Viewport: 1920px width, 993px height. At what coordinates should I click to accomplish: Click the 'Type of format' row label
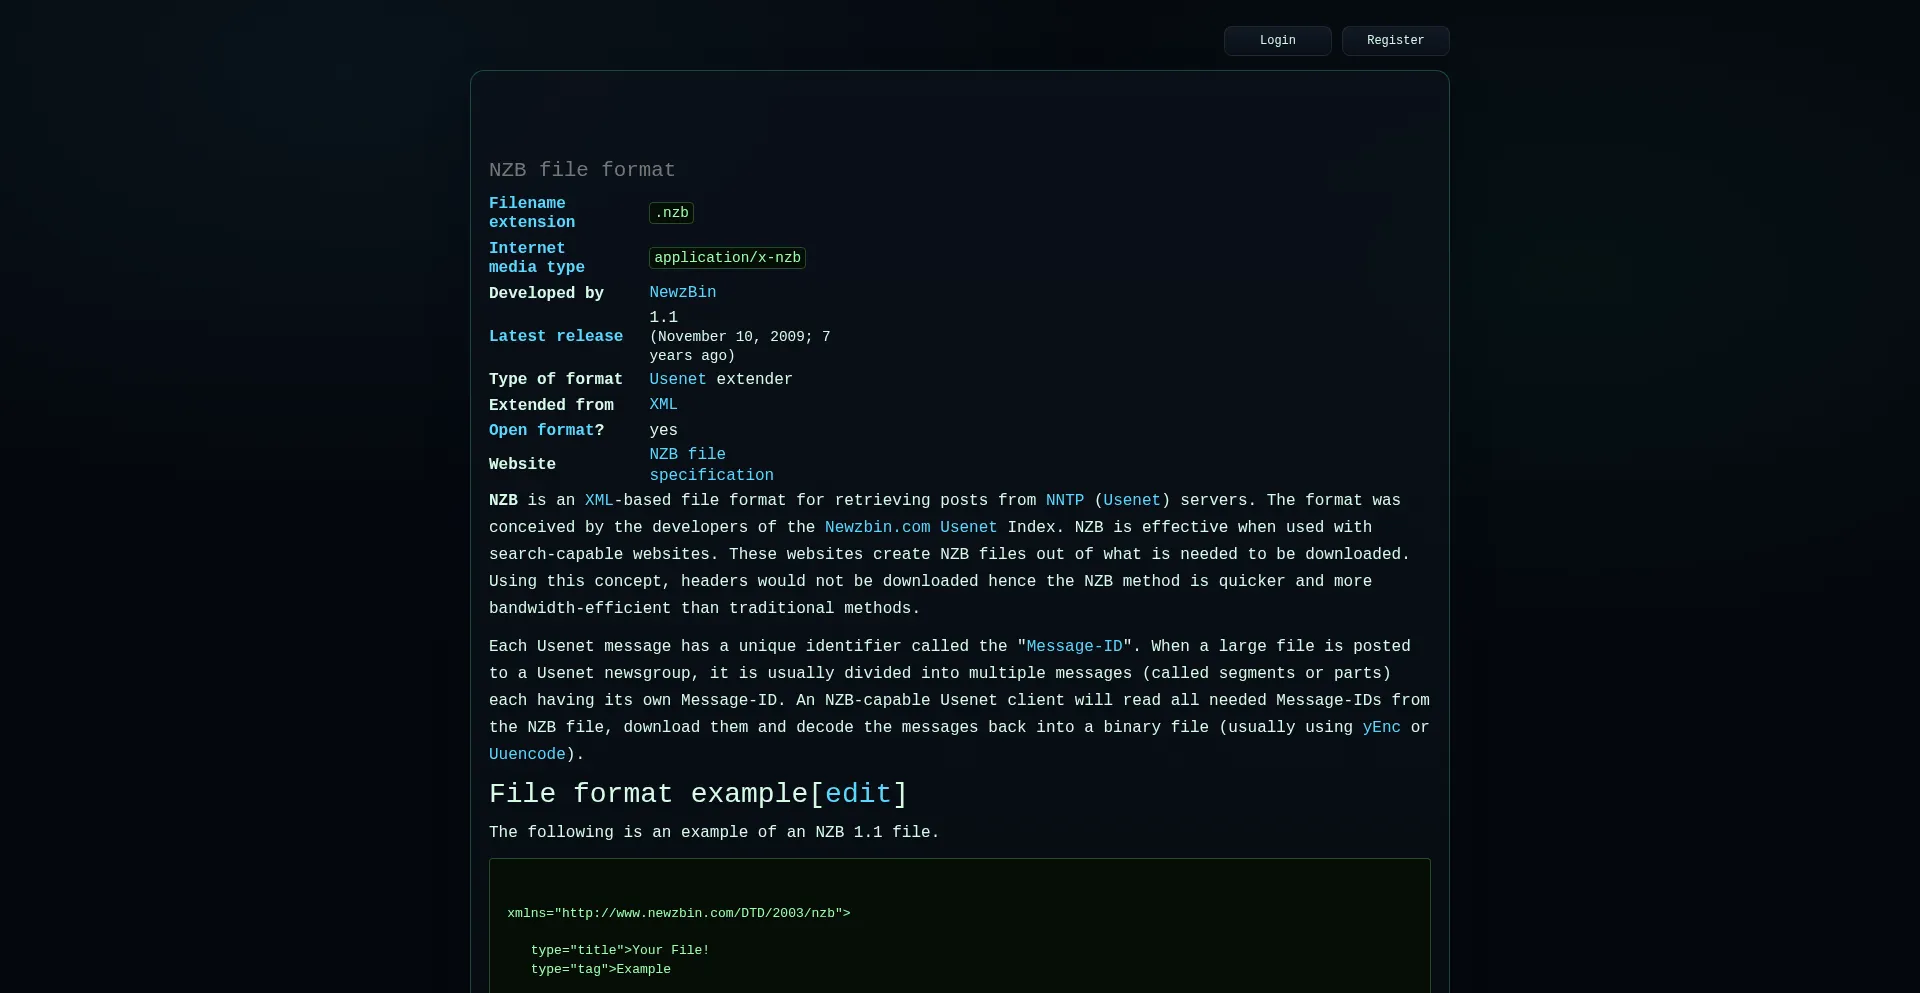[556, 380]
